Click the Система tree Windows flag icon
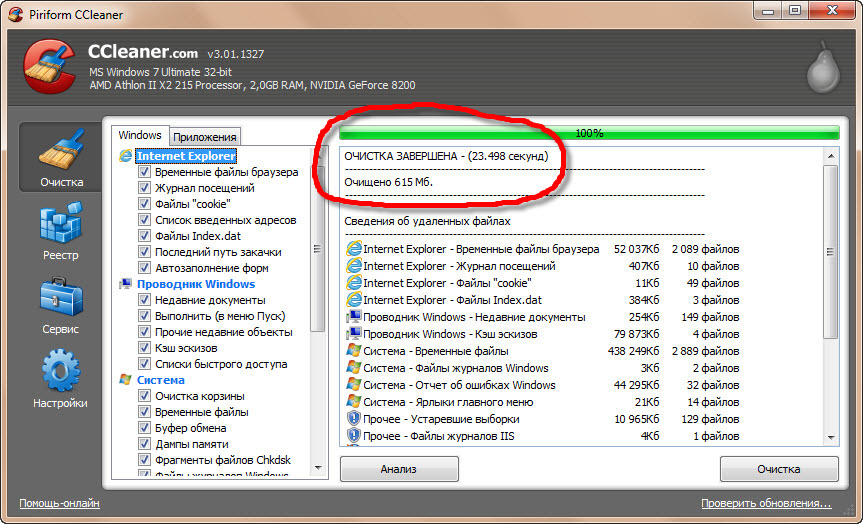863x524 pixels. point(125,380)
